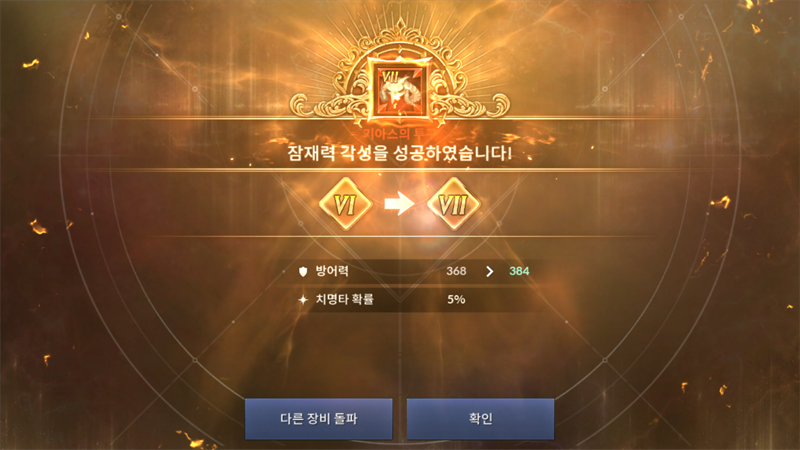Click the orange item name under the icon
The width and height of the screenshot is (800, 450).
(399, 134)
